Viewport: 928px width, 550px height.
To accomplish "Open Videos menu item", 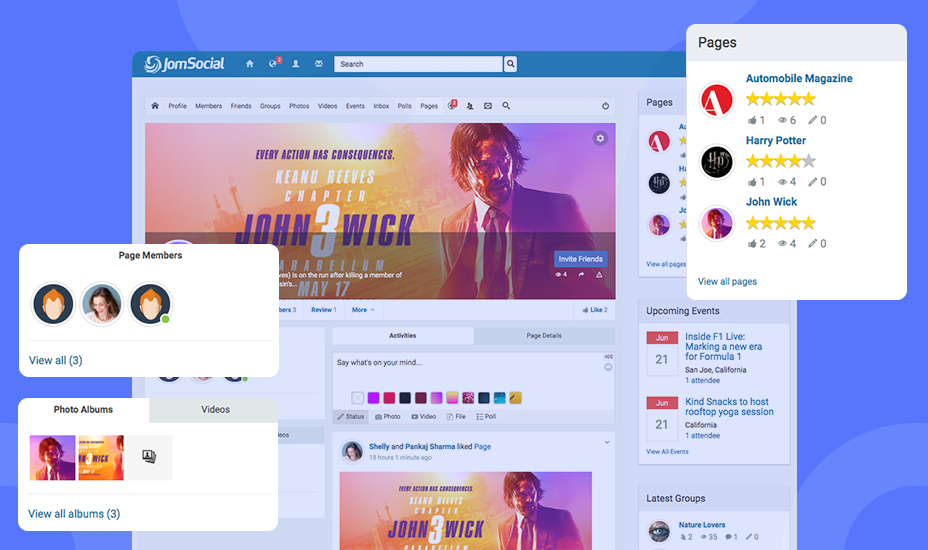I will pyautogui.click(x=327, y=106).
